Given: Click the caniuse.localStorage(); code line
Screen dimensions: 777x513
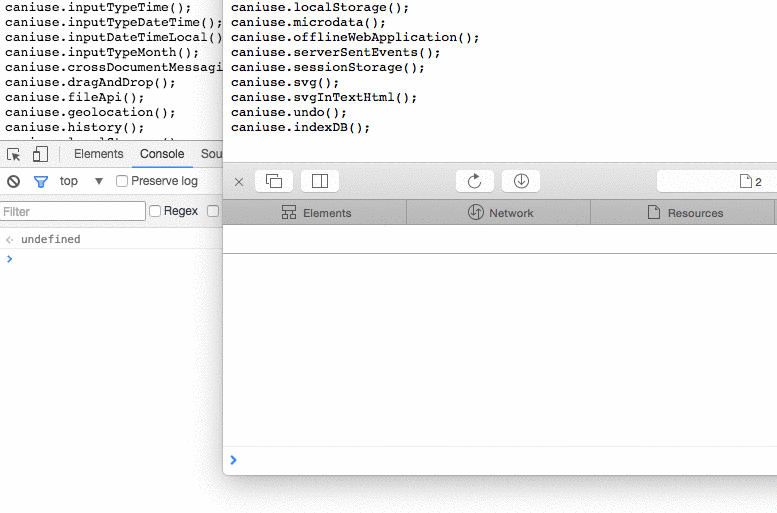Looking at the screenshot, I should tap(320, 7).
